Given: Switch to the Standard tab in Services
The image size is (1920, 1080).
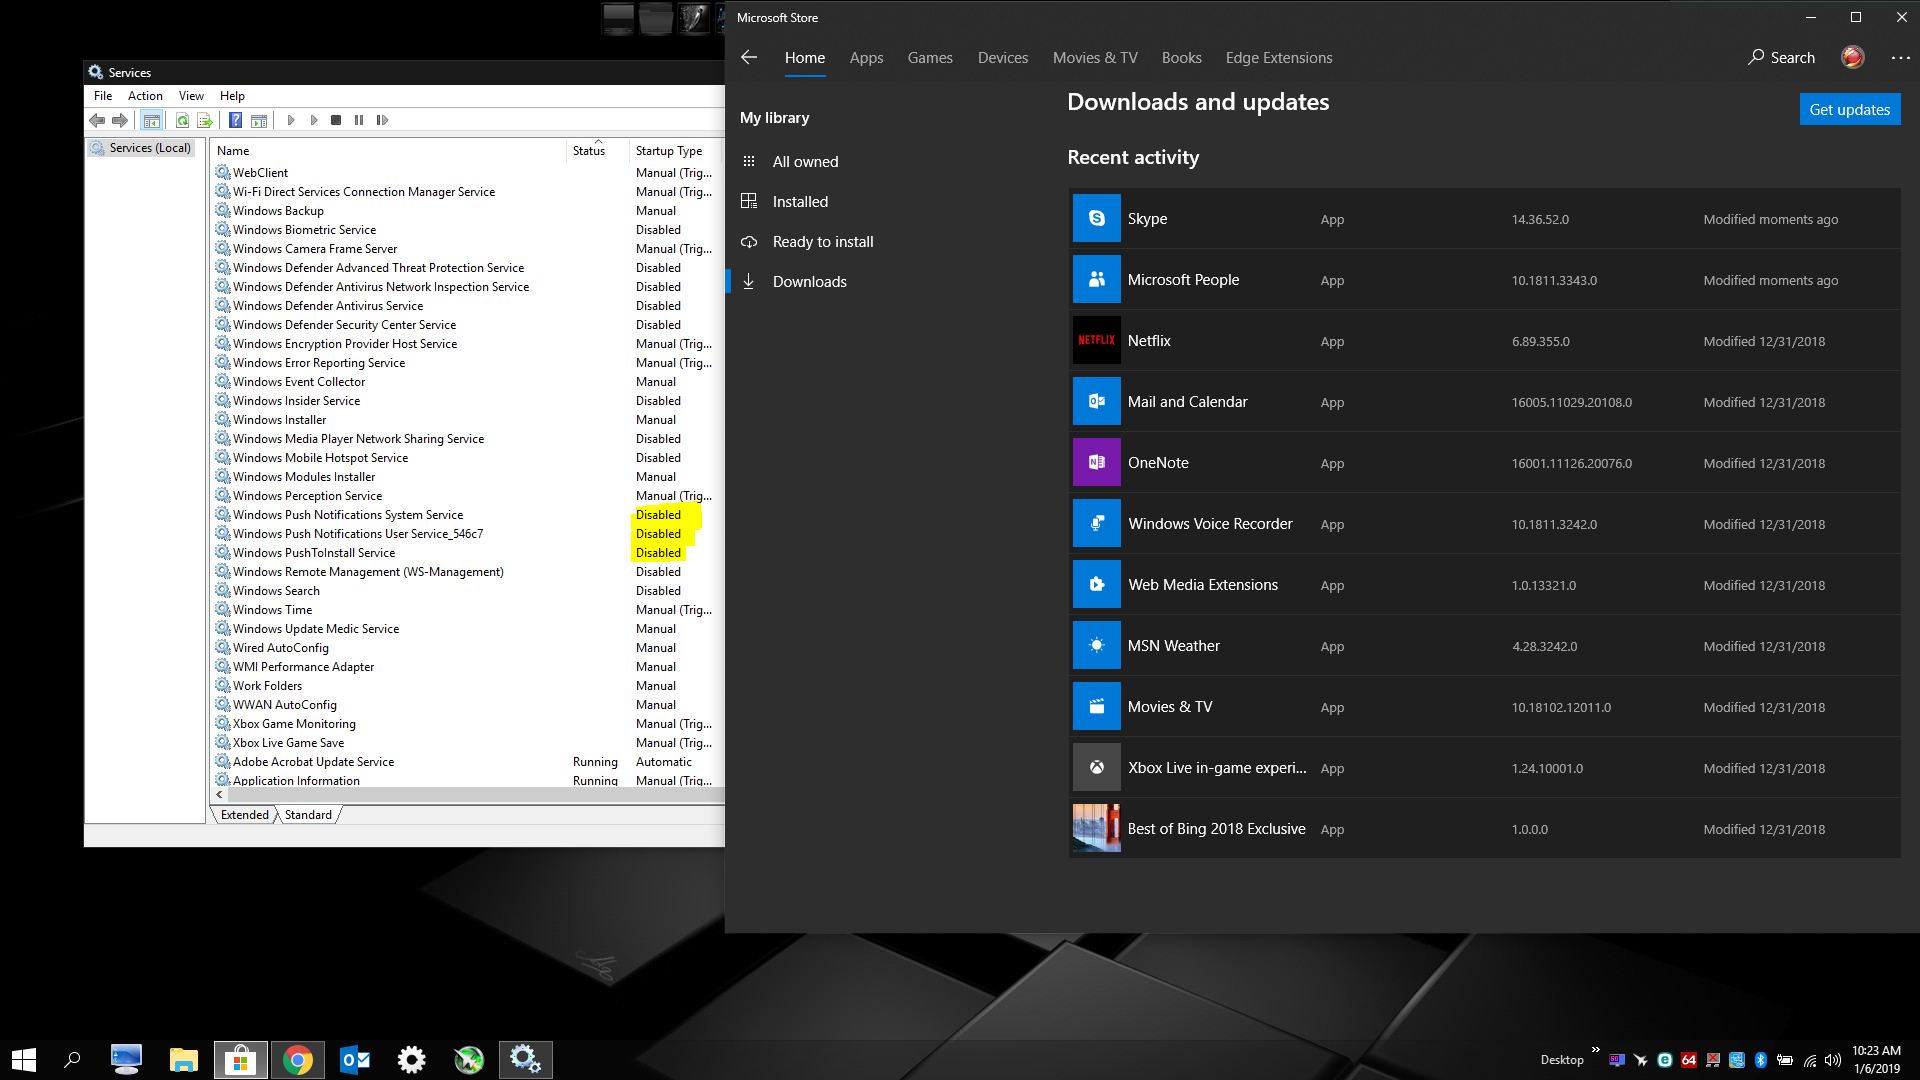Looking at the screenshot, I should pos(308,815).
